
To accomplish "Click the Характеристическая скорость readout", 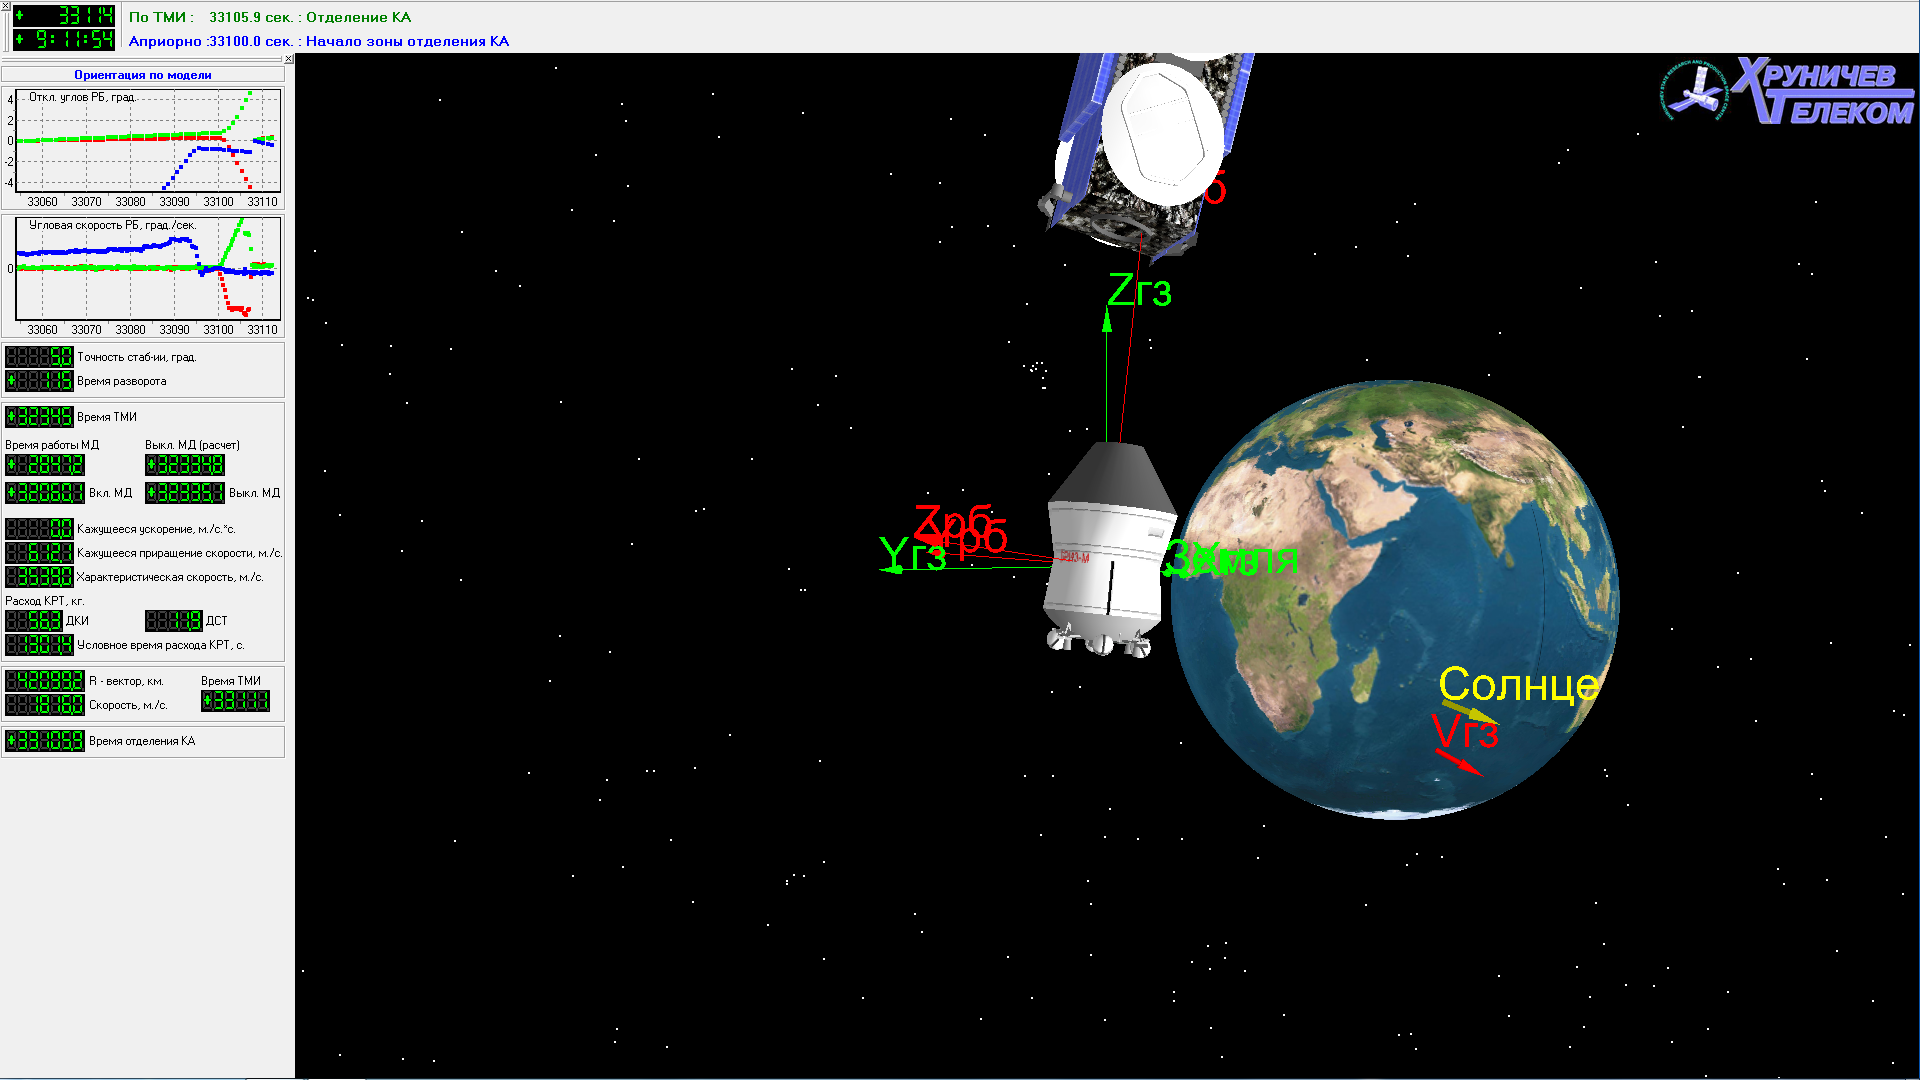I will pos(40,577).
